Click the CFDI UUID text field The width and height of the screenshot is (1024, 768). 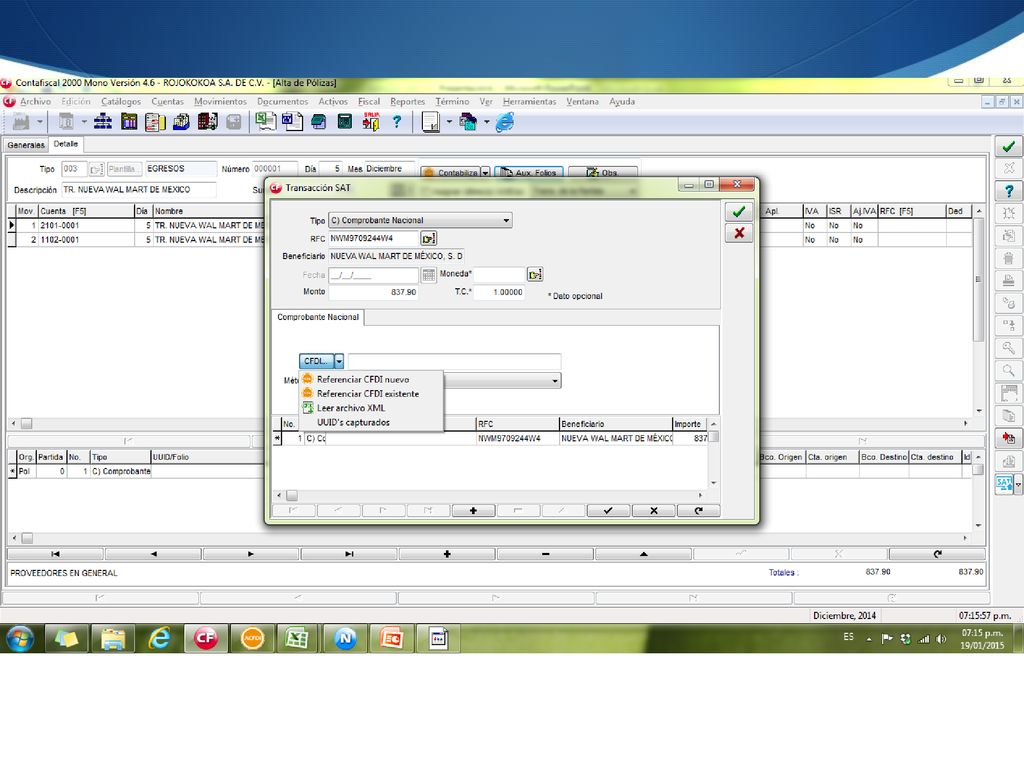[x=455, y=360]
